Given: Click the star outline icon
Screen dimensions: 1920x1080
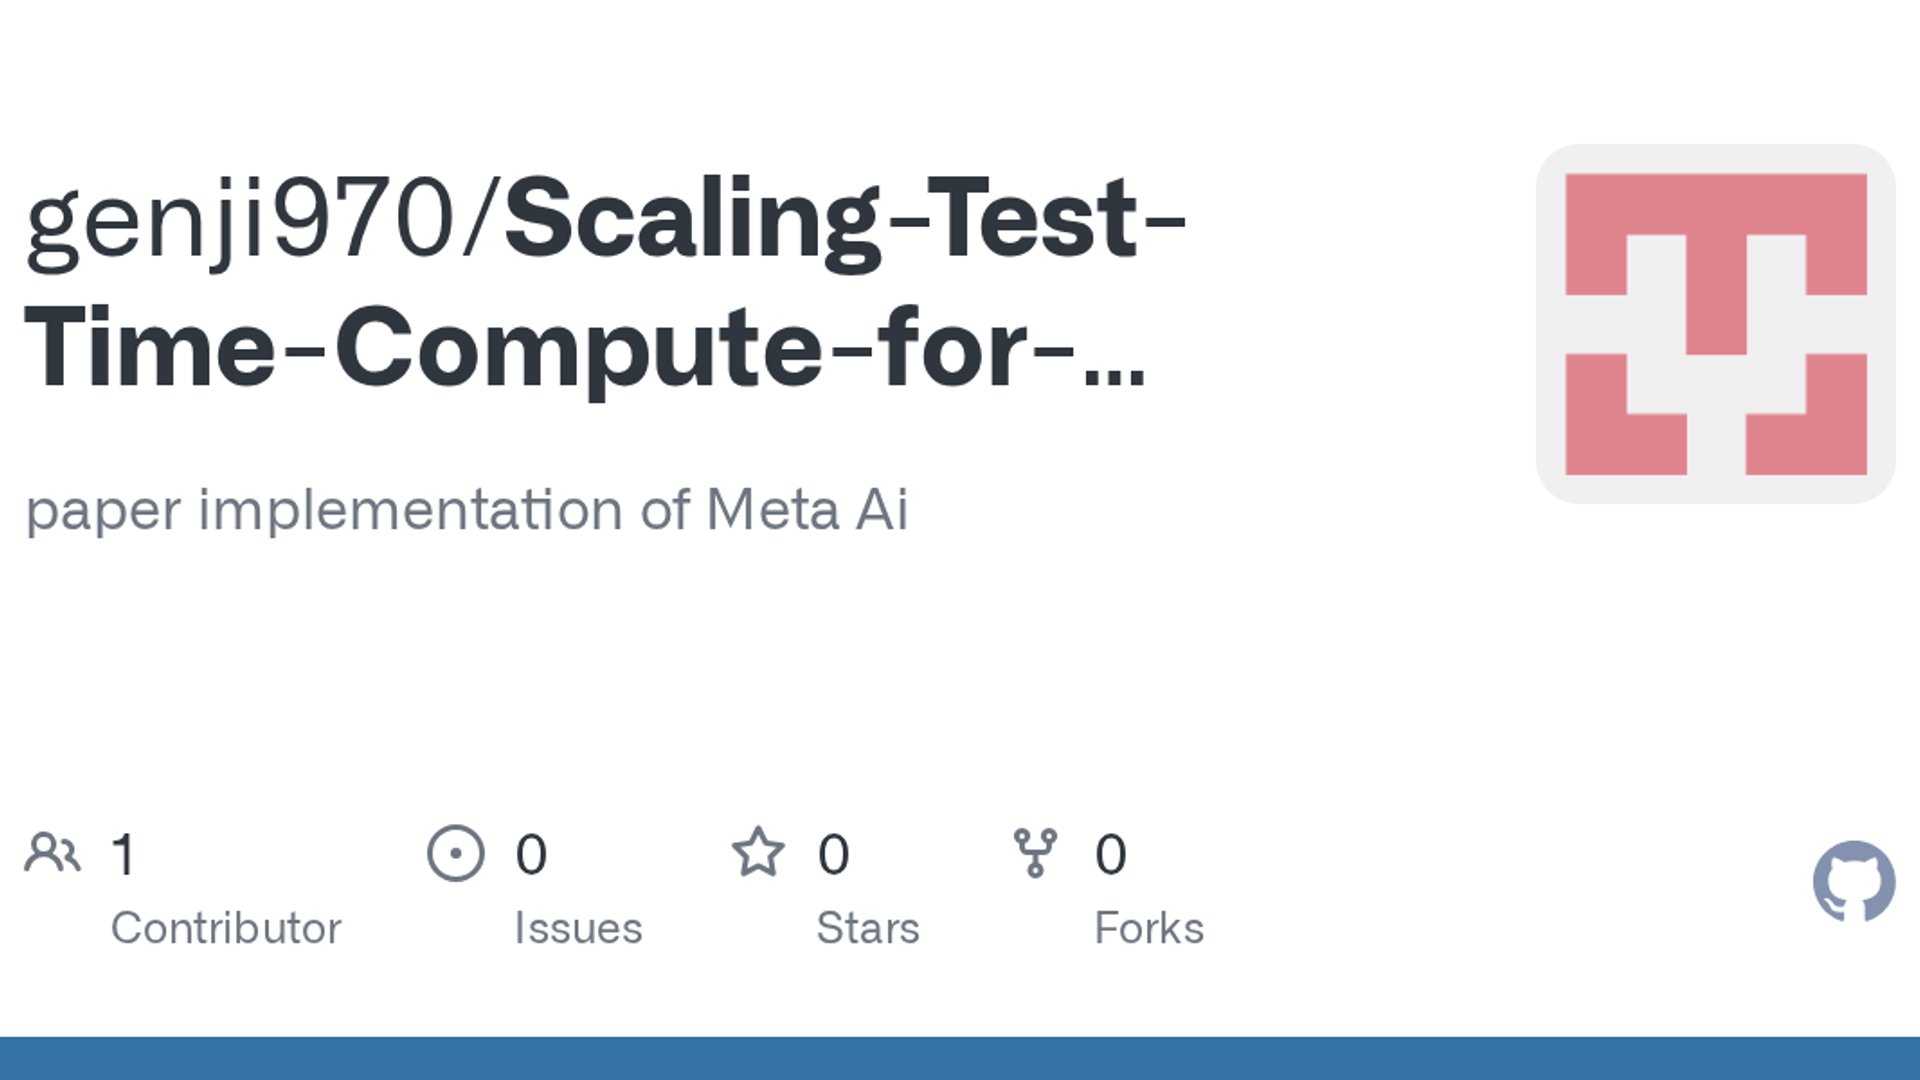Looking at the screenshot, I should 758,853.
